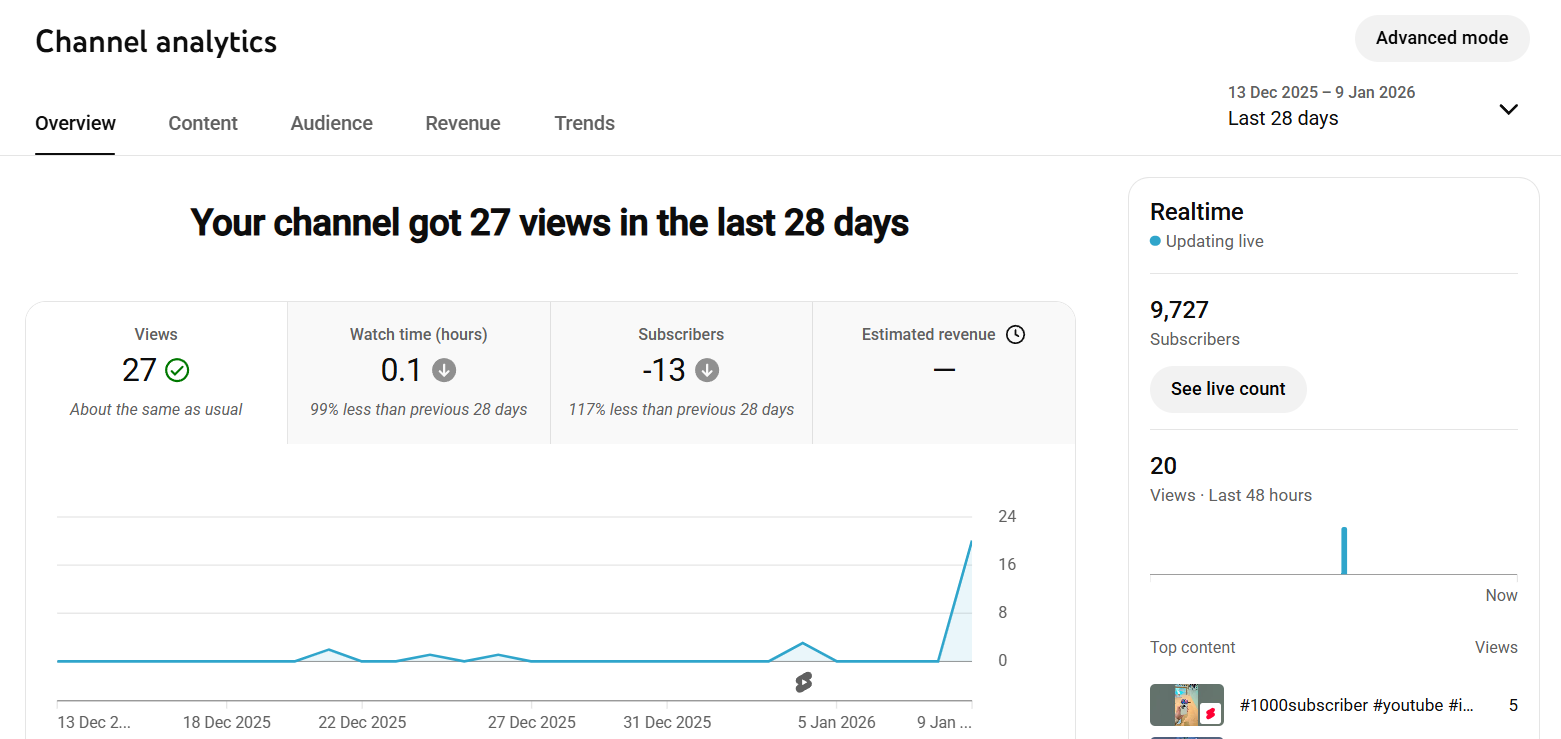Click the blue live-updating dot indicator
The image size is (1561, 739).
click(x=1155, y=241)
